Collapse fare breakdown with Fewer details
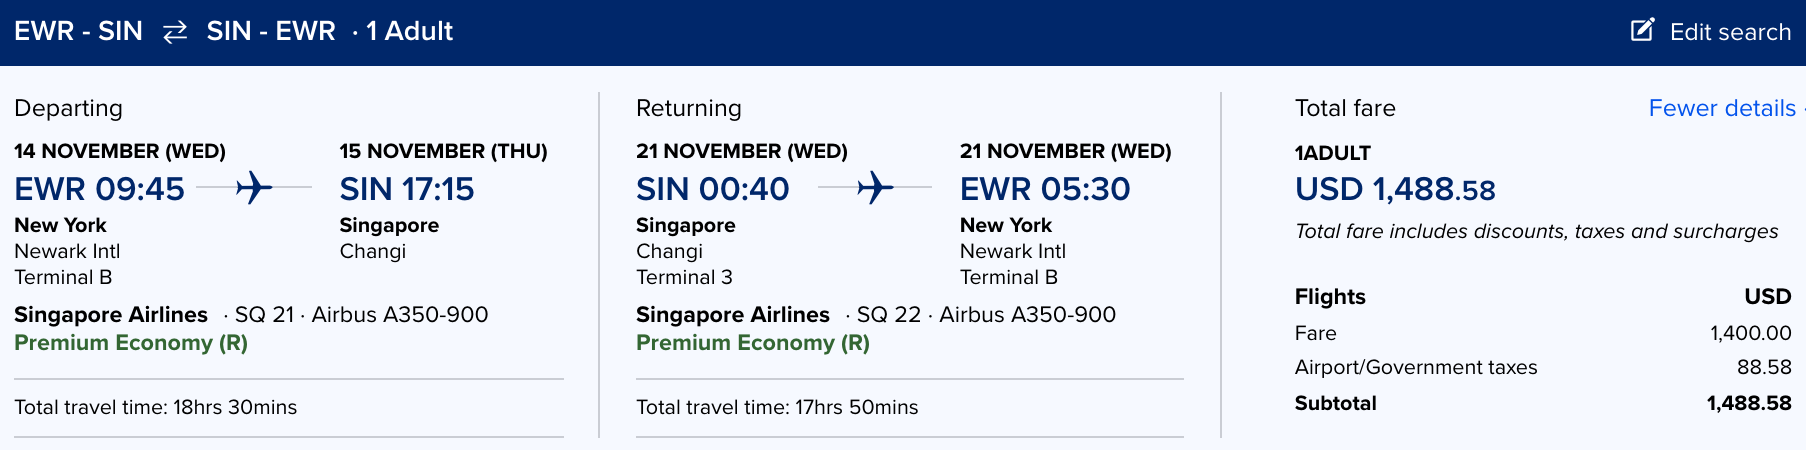 click(x=1721, y=108)
